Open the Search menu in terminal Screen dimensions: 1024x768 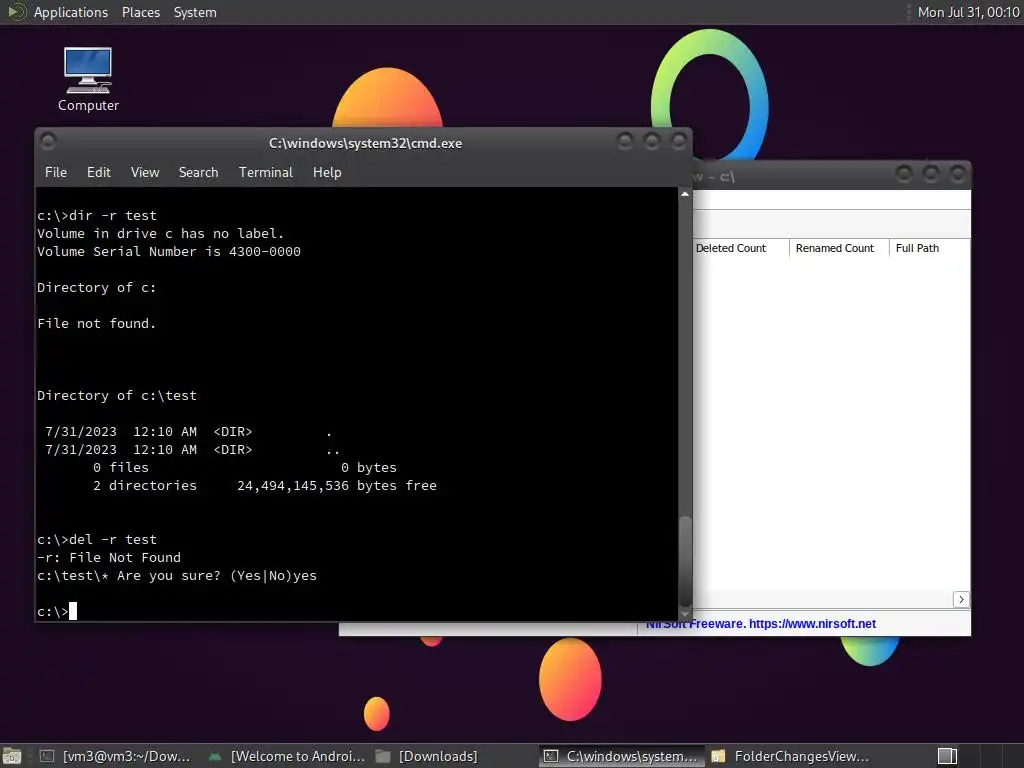pos(199,172)
